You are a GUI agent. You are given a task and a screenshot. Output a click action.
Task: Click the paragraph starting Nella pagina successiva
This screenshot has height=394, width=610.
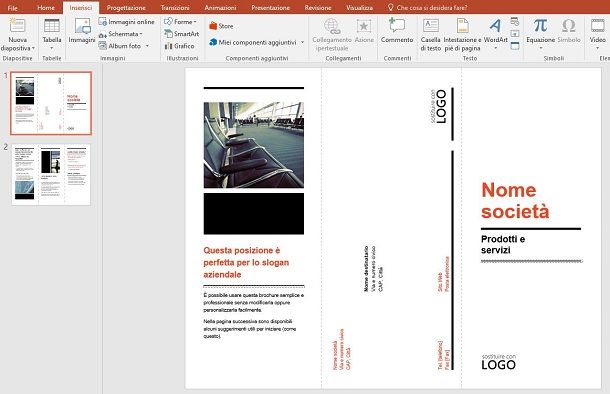pyautogui.click(x=250, y=329)
